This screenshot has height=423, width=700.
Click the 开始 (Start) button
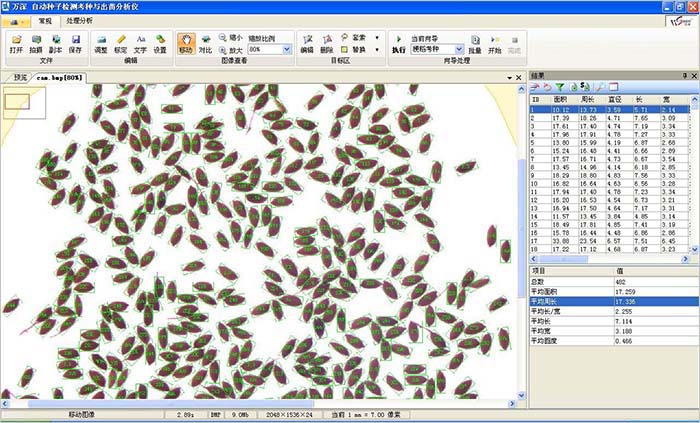[494, 43]
